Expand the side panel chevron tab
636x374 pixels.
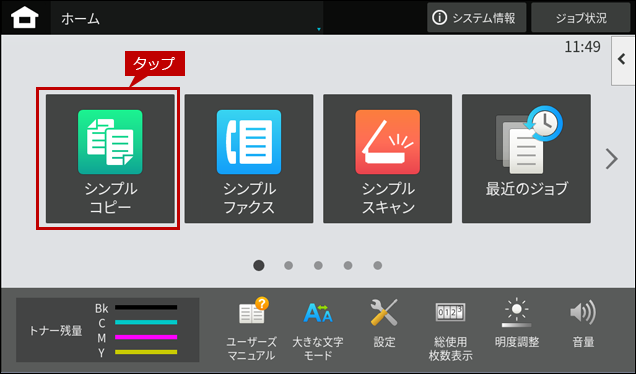pos(623,60)
